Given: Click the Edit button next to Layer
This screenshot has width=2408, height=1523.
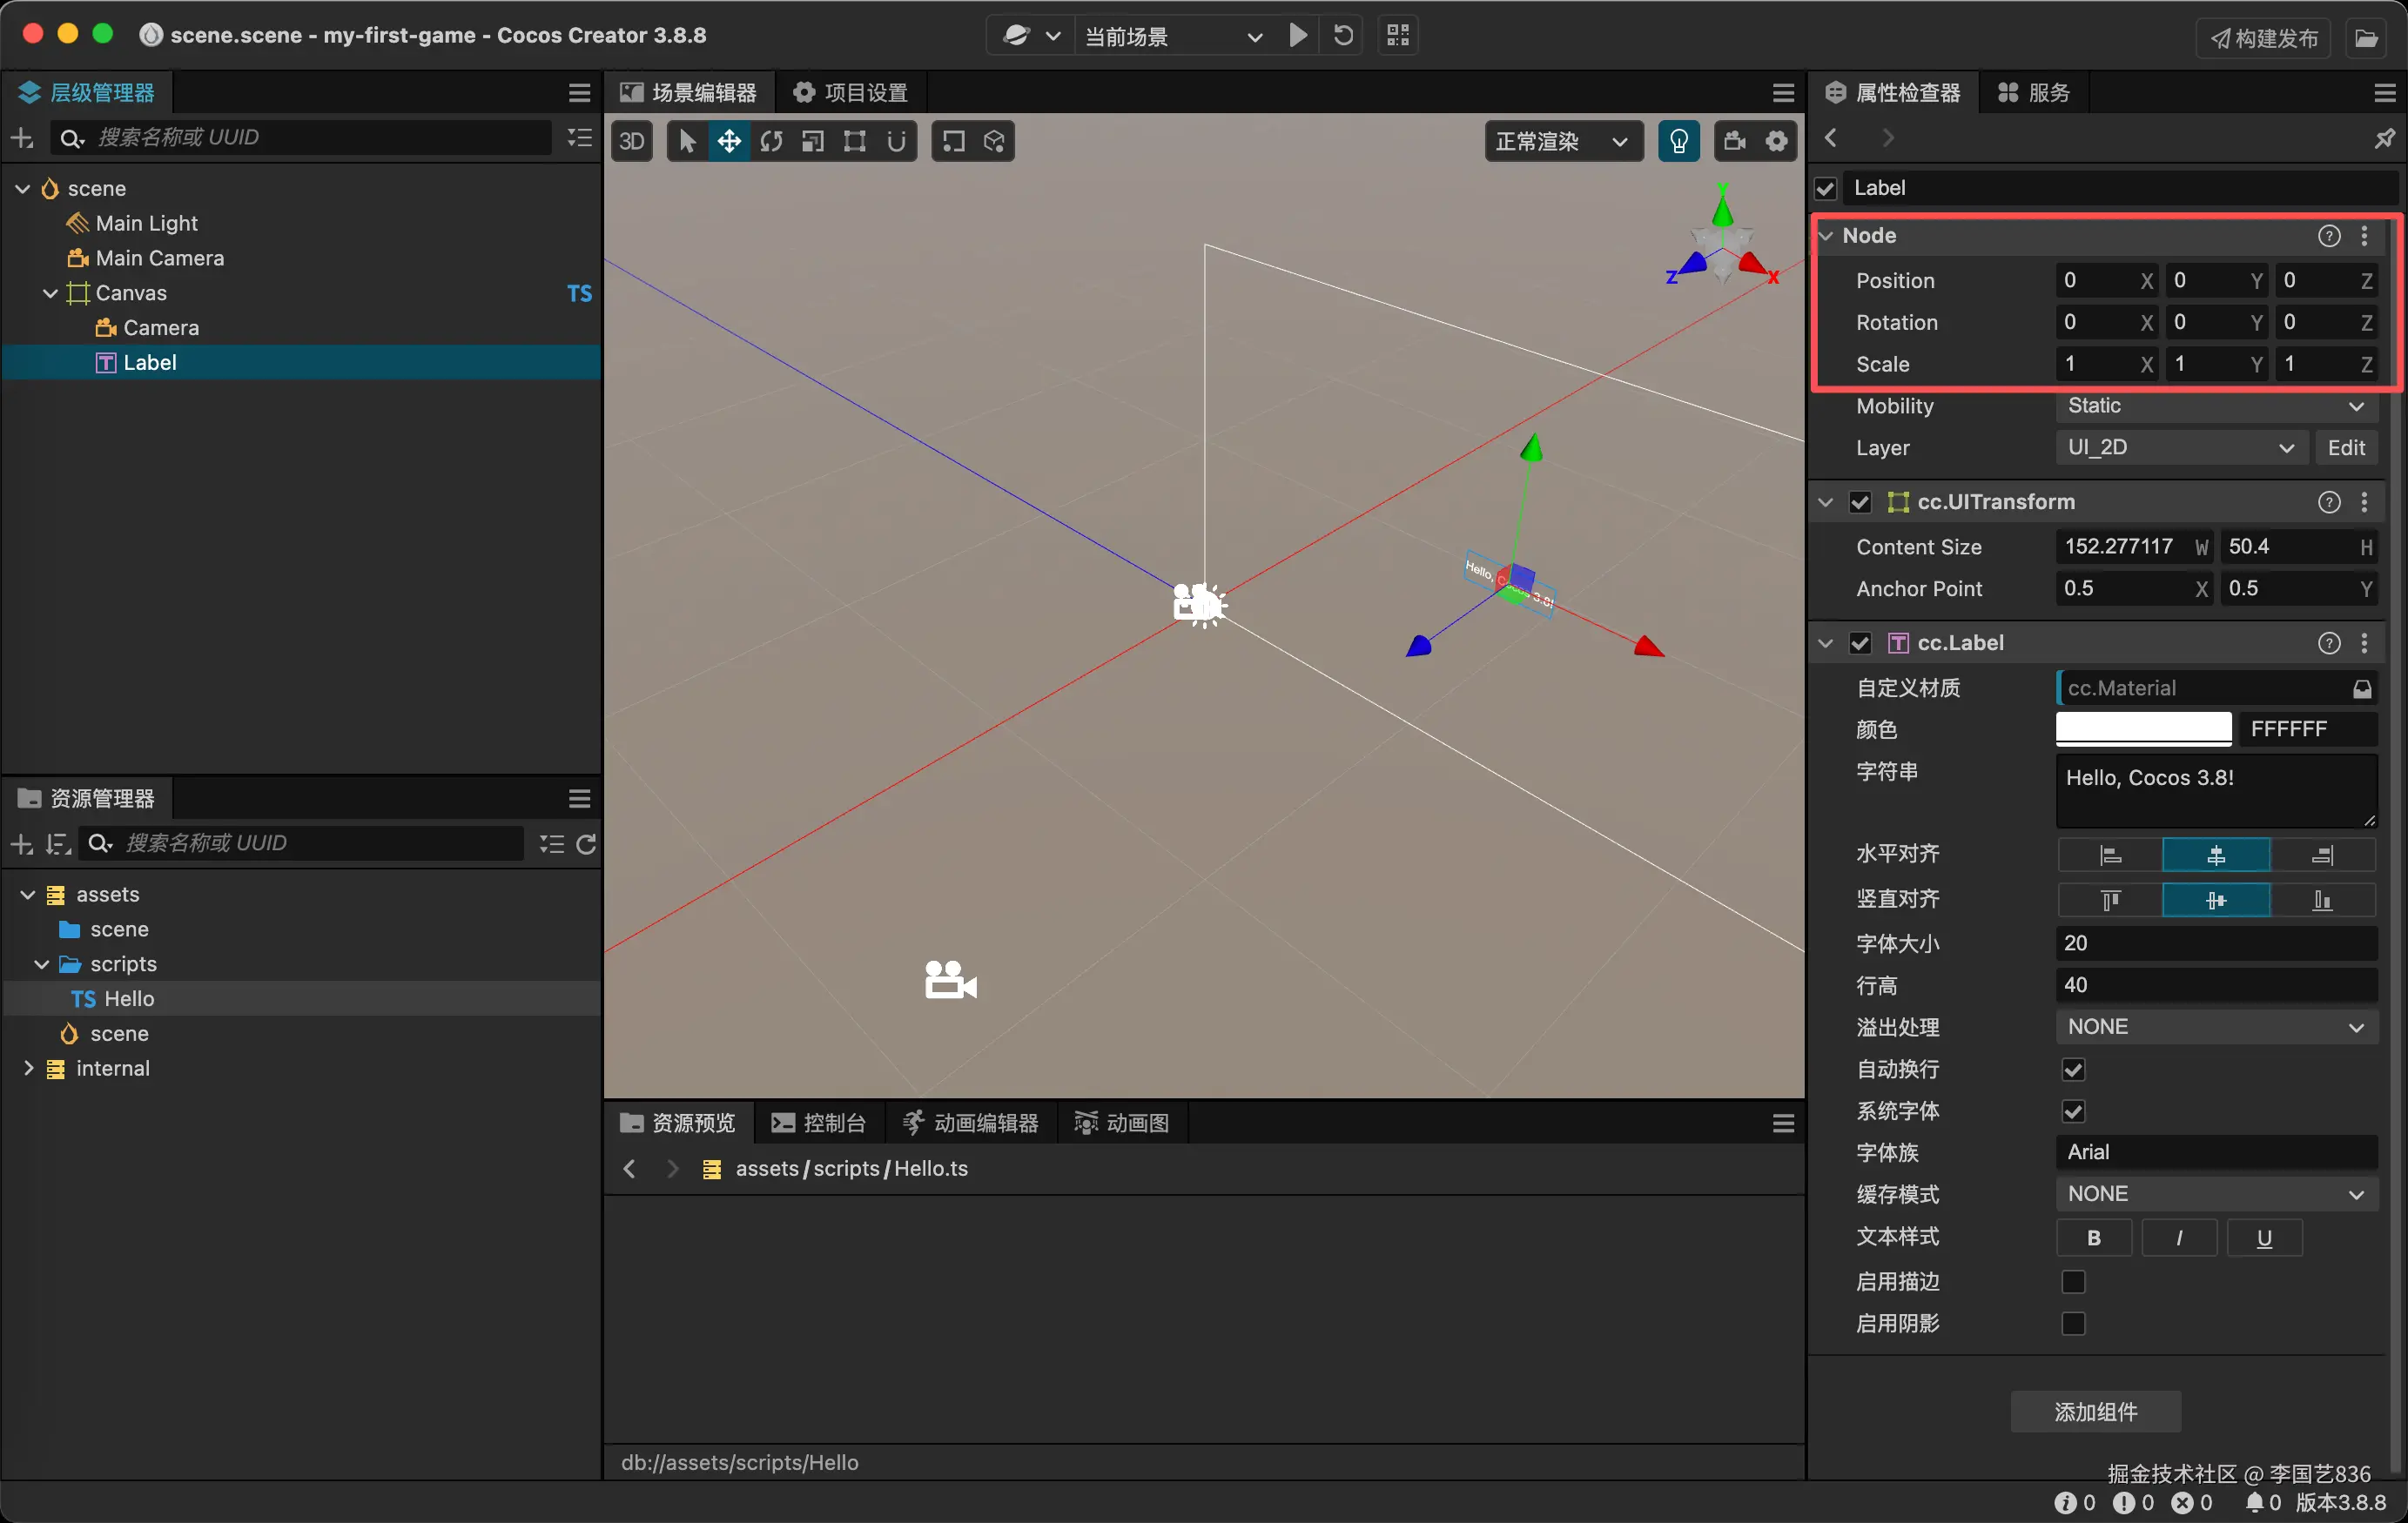Looking at the screenshot, I should point(2345,448).
